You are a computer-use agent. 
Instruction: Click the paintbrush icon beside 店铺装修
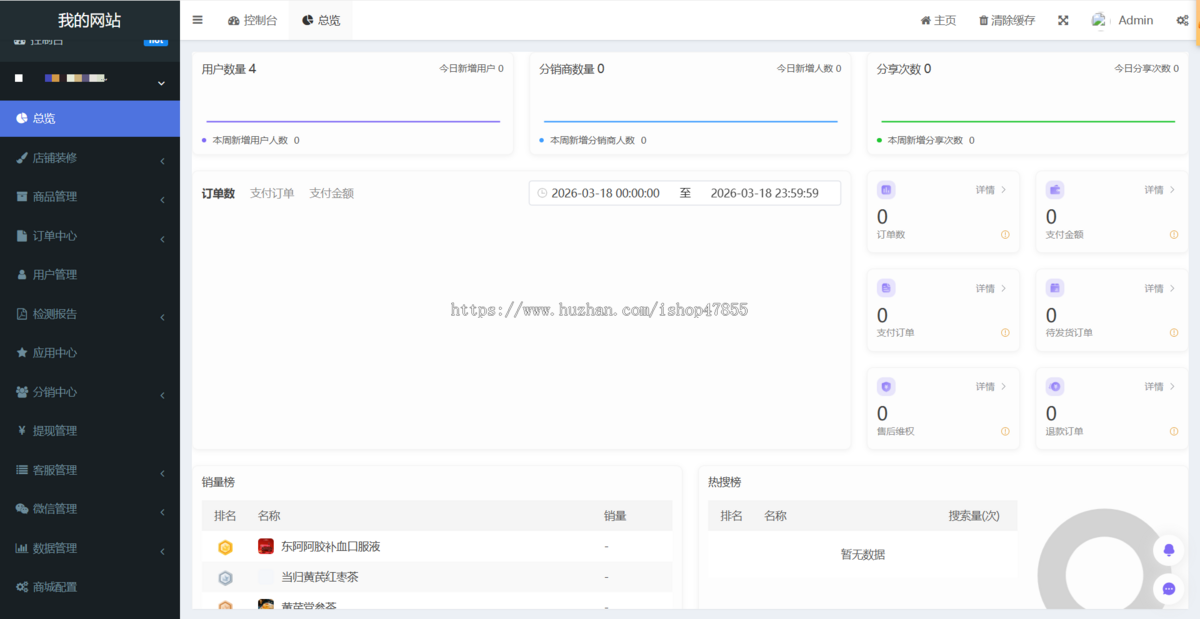22,158
